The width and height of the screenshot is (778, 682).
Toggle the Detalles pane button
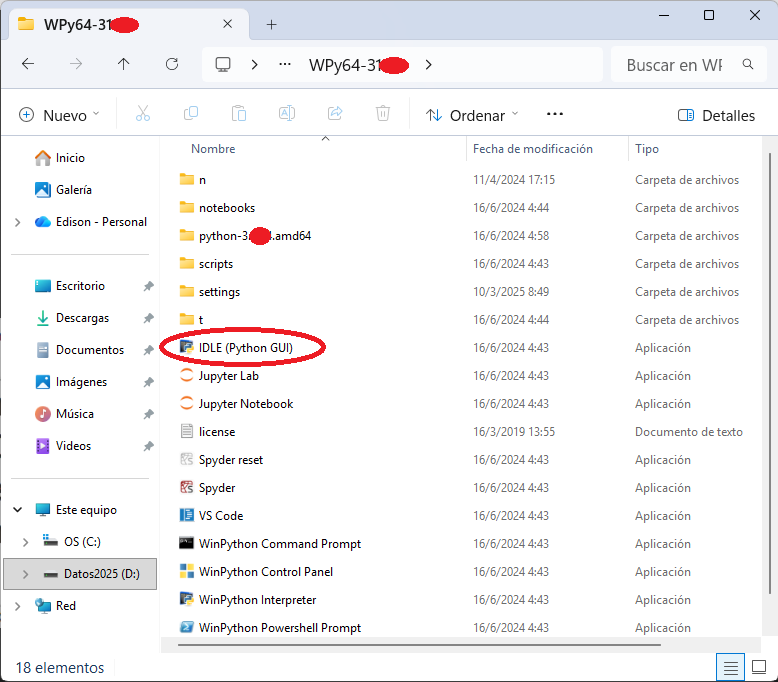click(x=716, y=115)
